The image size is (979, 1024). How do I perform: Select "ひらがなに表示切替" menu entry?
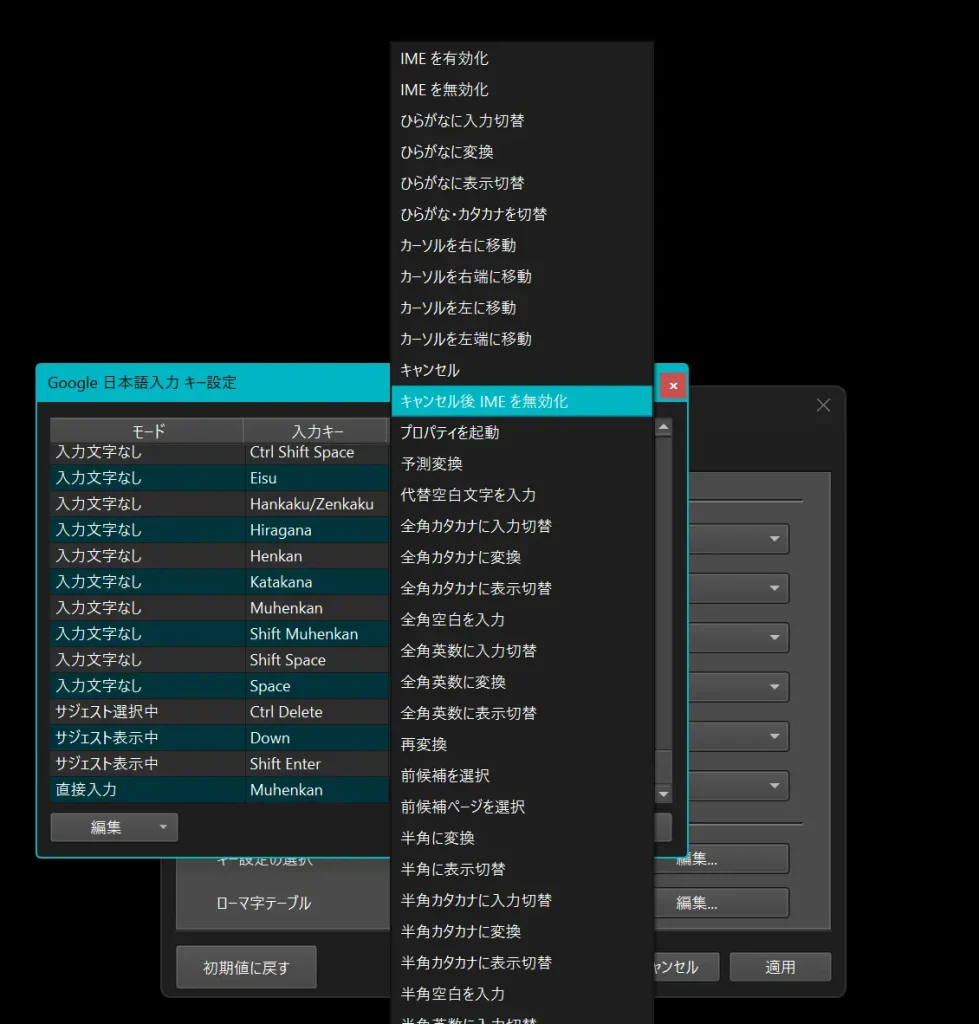click(x=522, y=184)
